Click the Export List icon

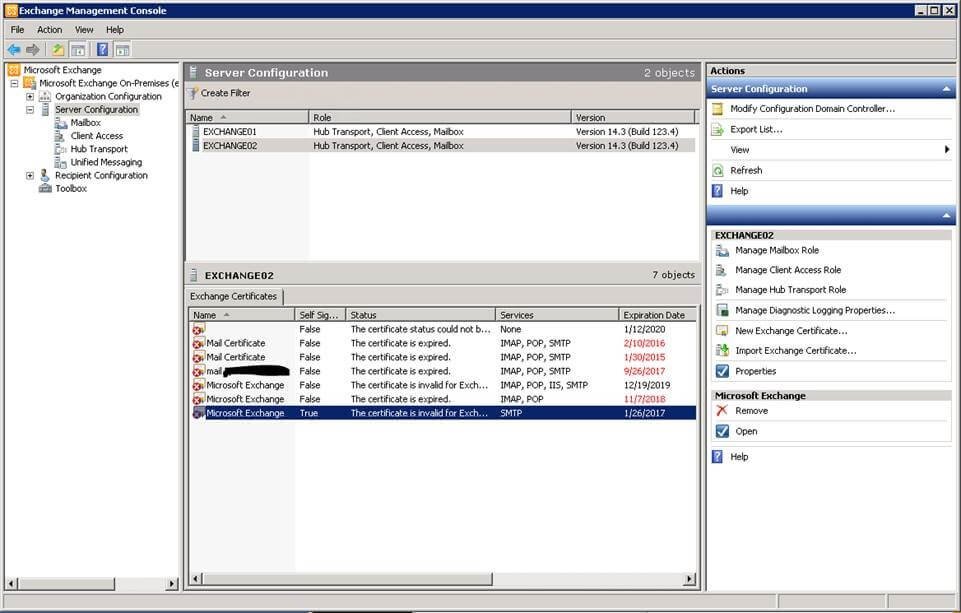click(718, 129)
